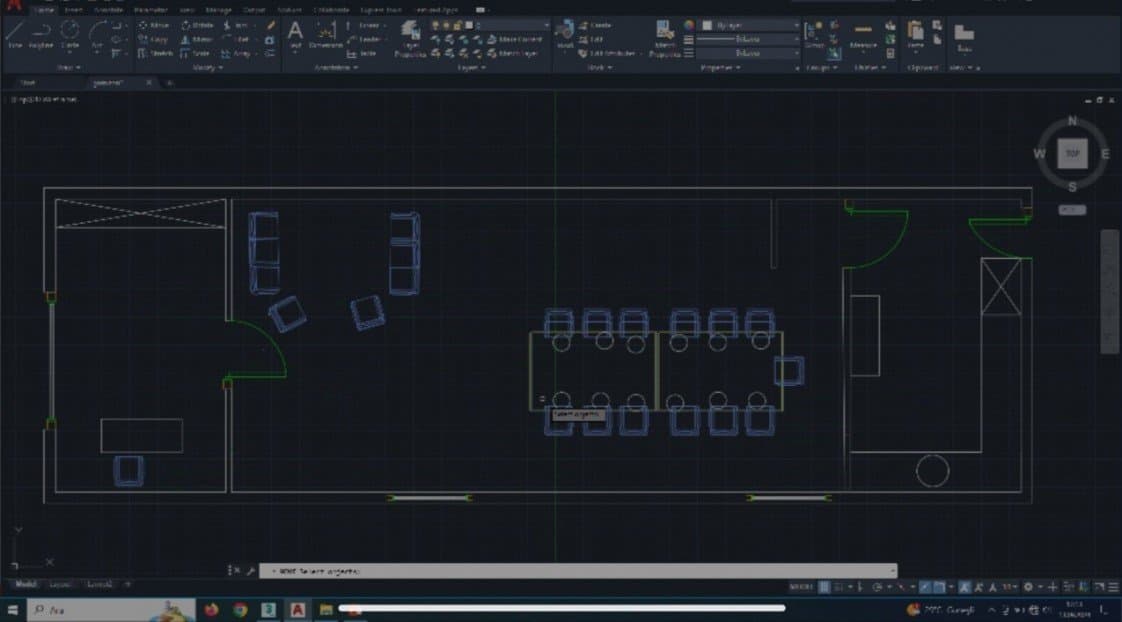
Task: Launch the Stretch command
Action: 155,53
